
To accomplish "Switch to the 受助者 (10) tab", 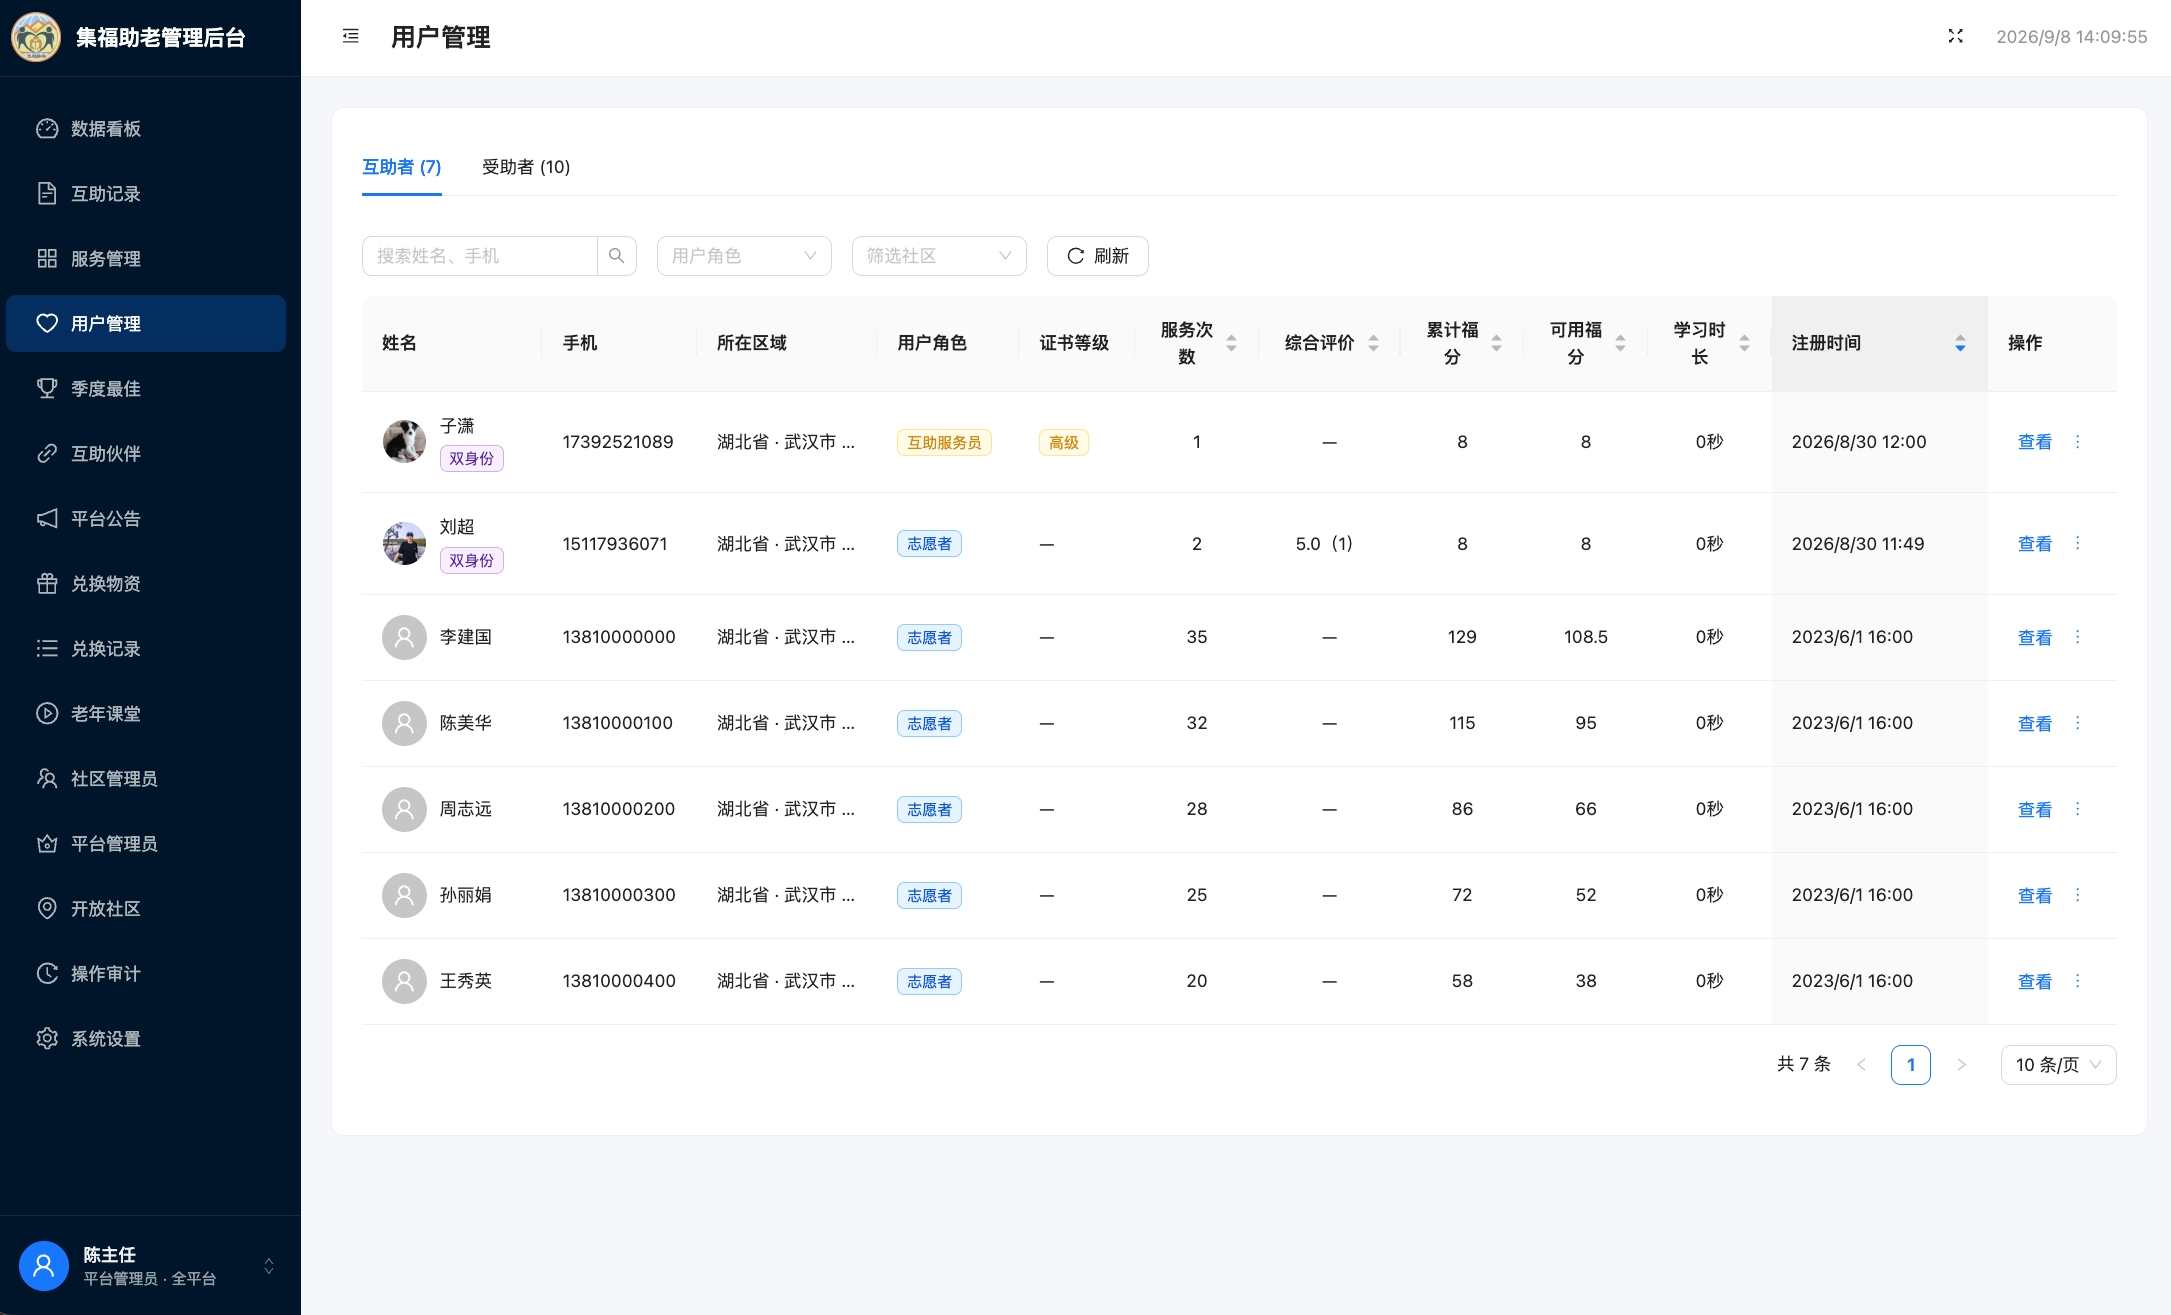I will click(526, 167).
